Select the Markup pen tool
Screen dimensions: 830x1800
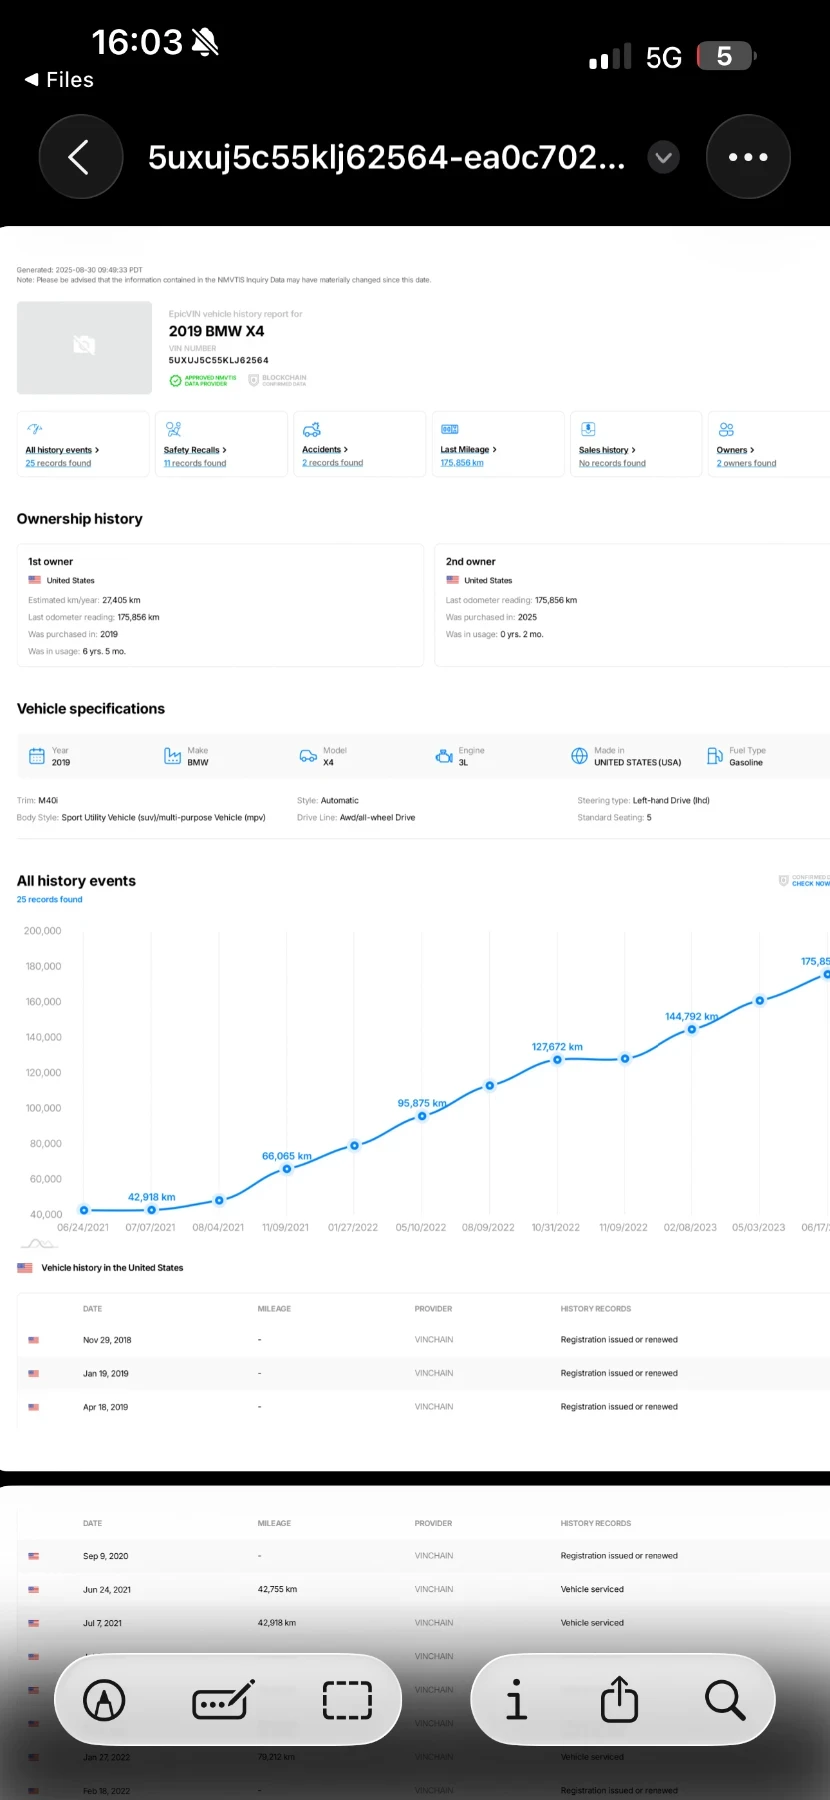click(105, 1699)
